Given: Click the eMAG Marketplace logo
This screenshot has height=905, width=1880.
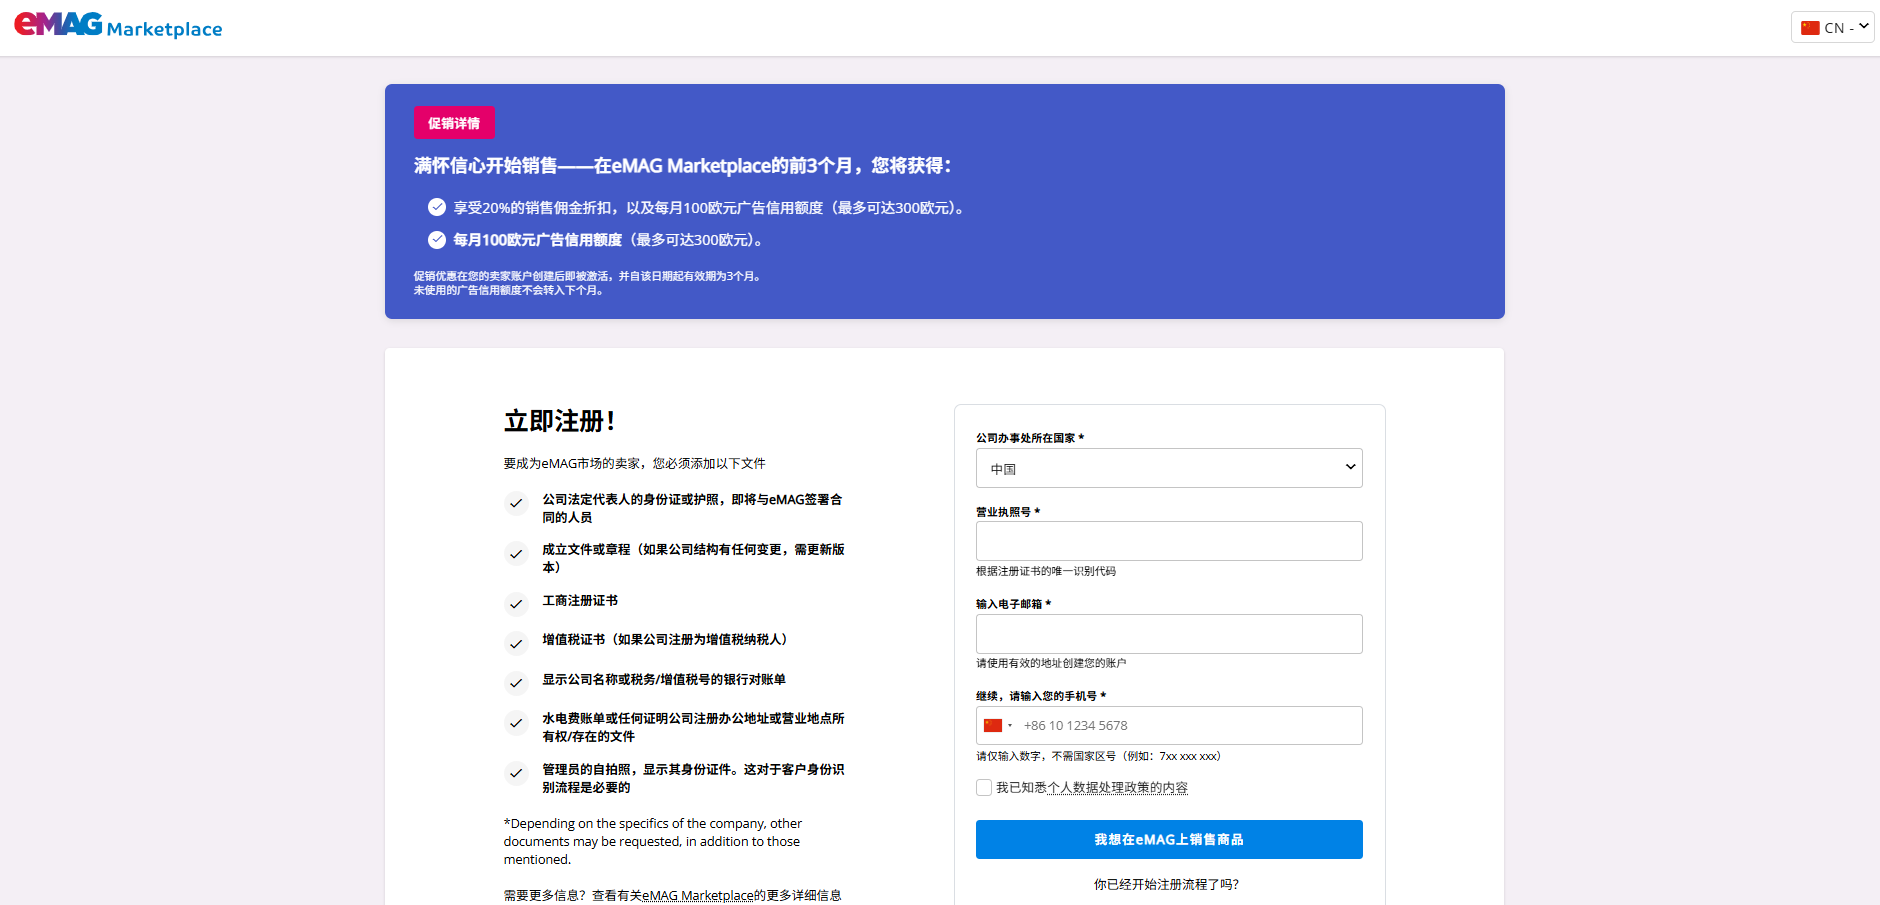Looking at the screenshot, I should (118, 26).
